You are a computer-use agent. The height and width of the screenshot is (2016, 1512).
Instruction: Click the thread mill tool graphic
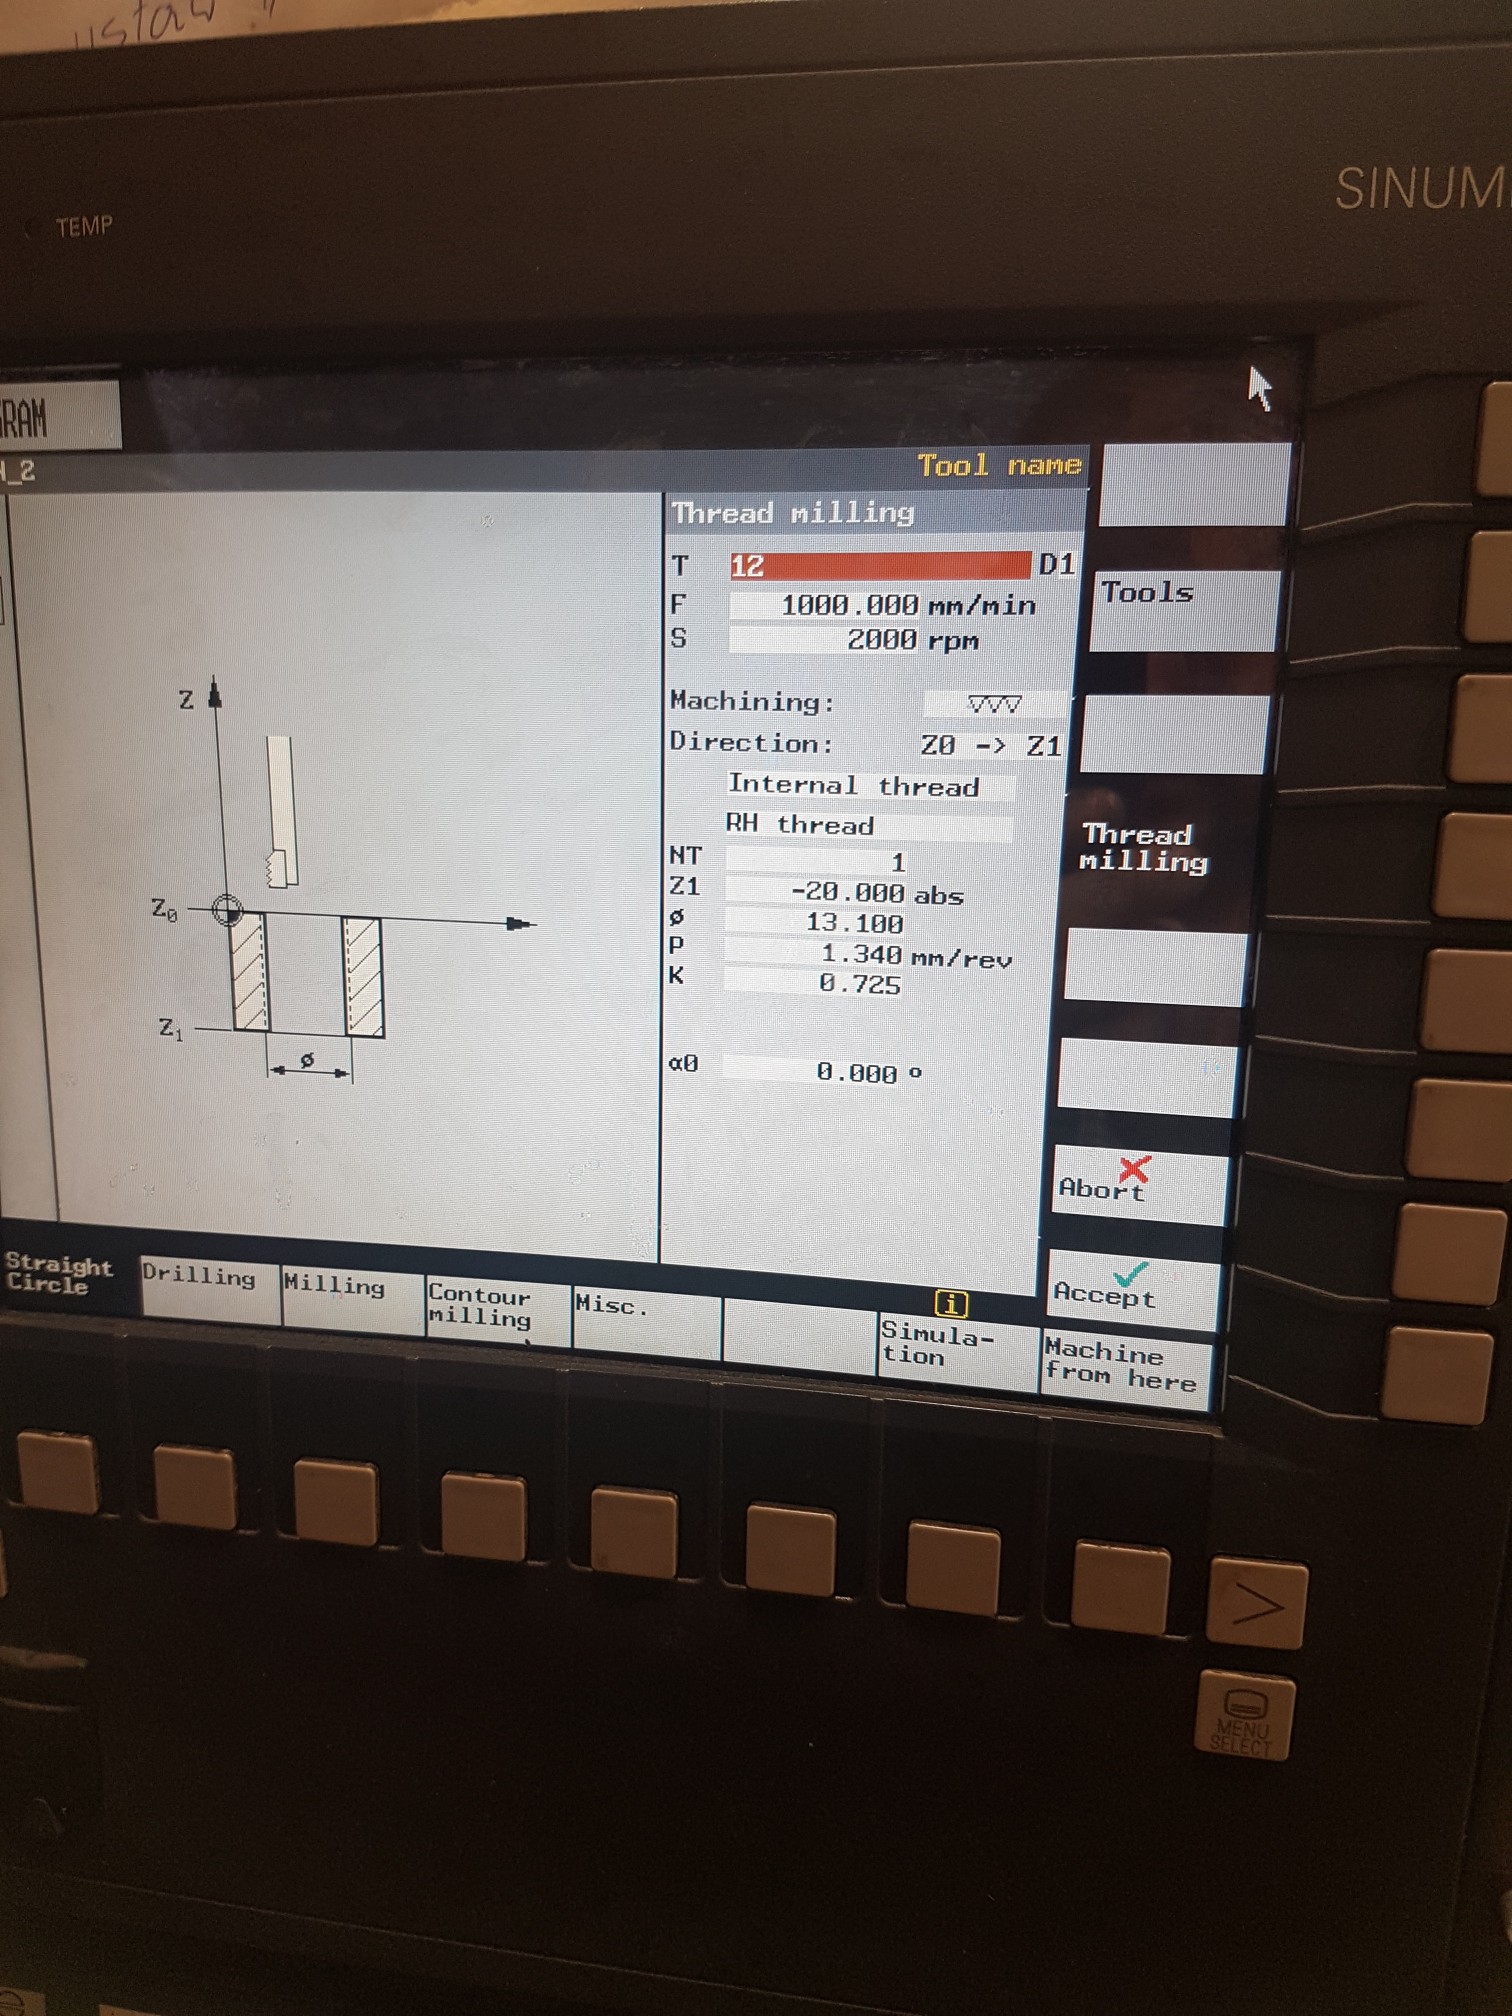280,812
